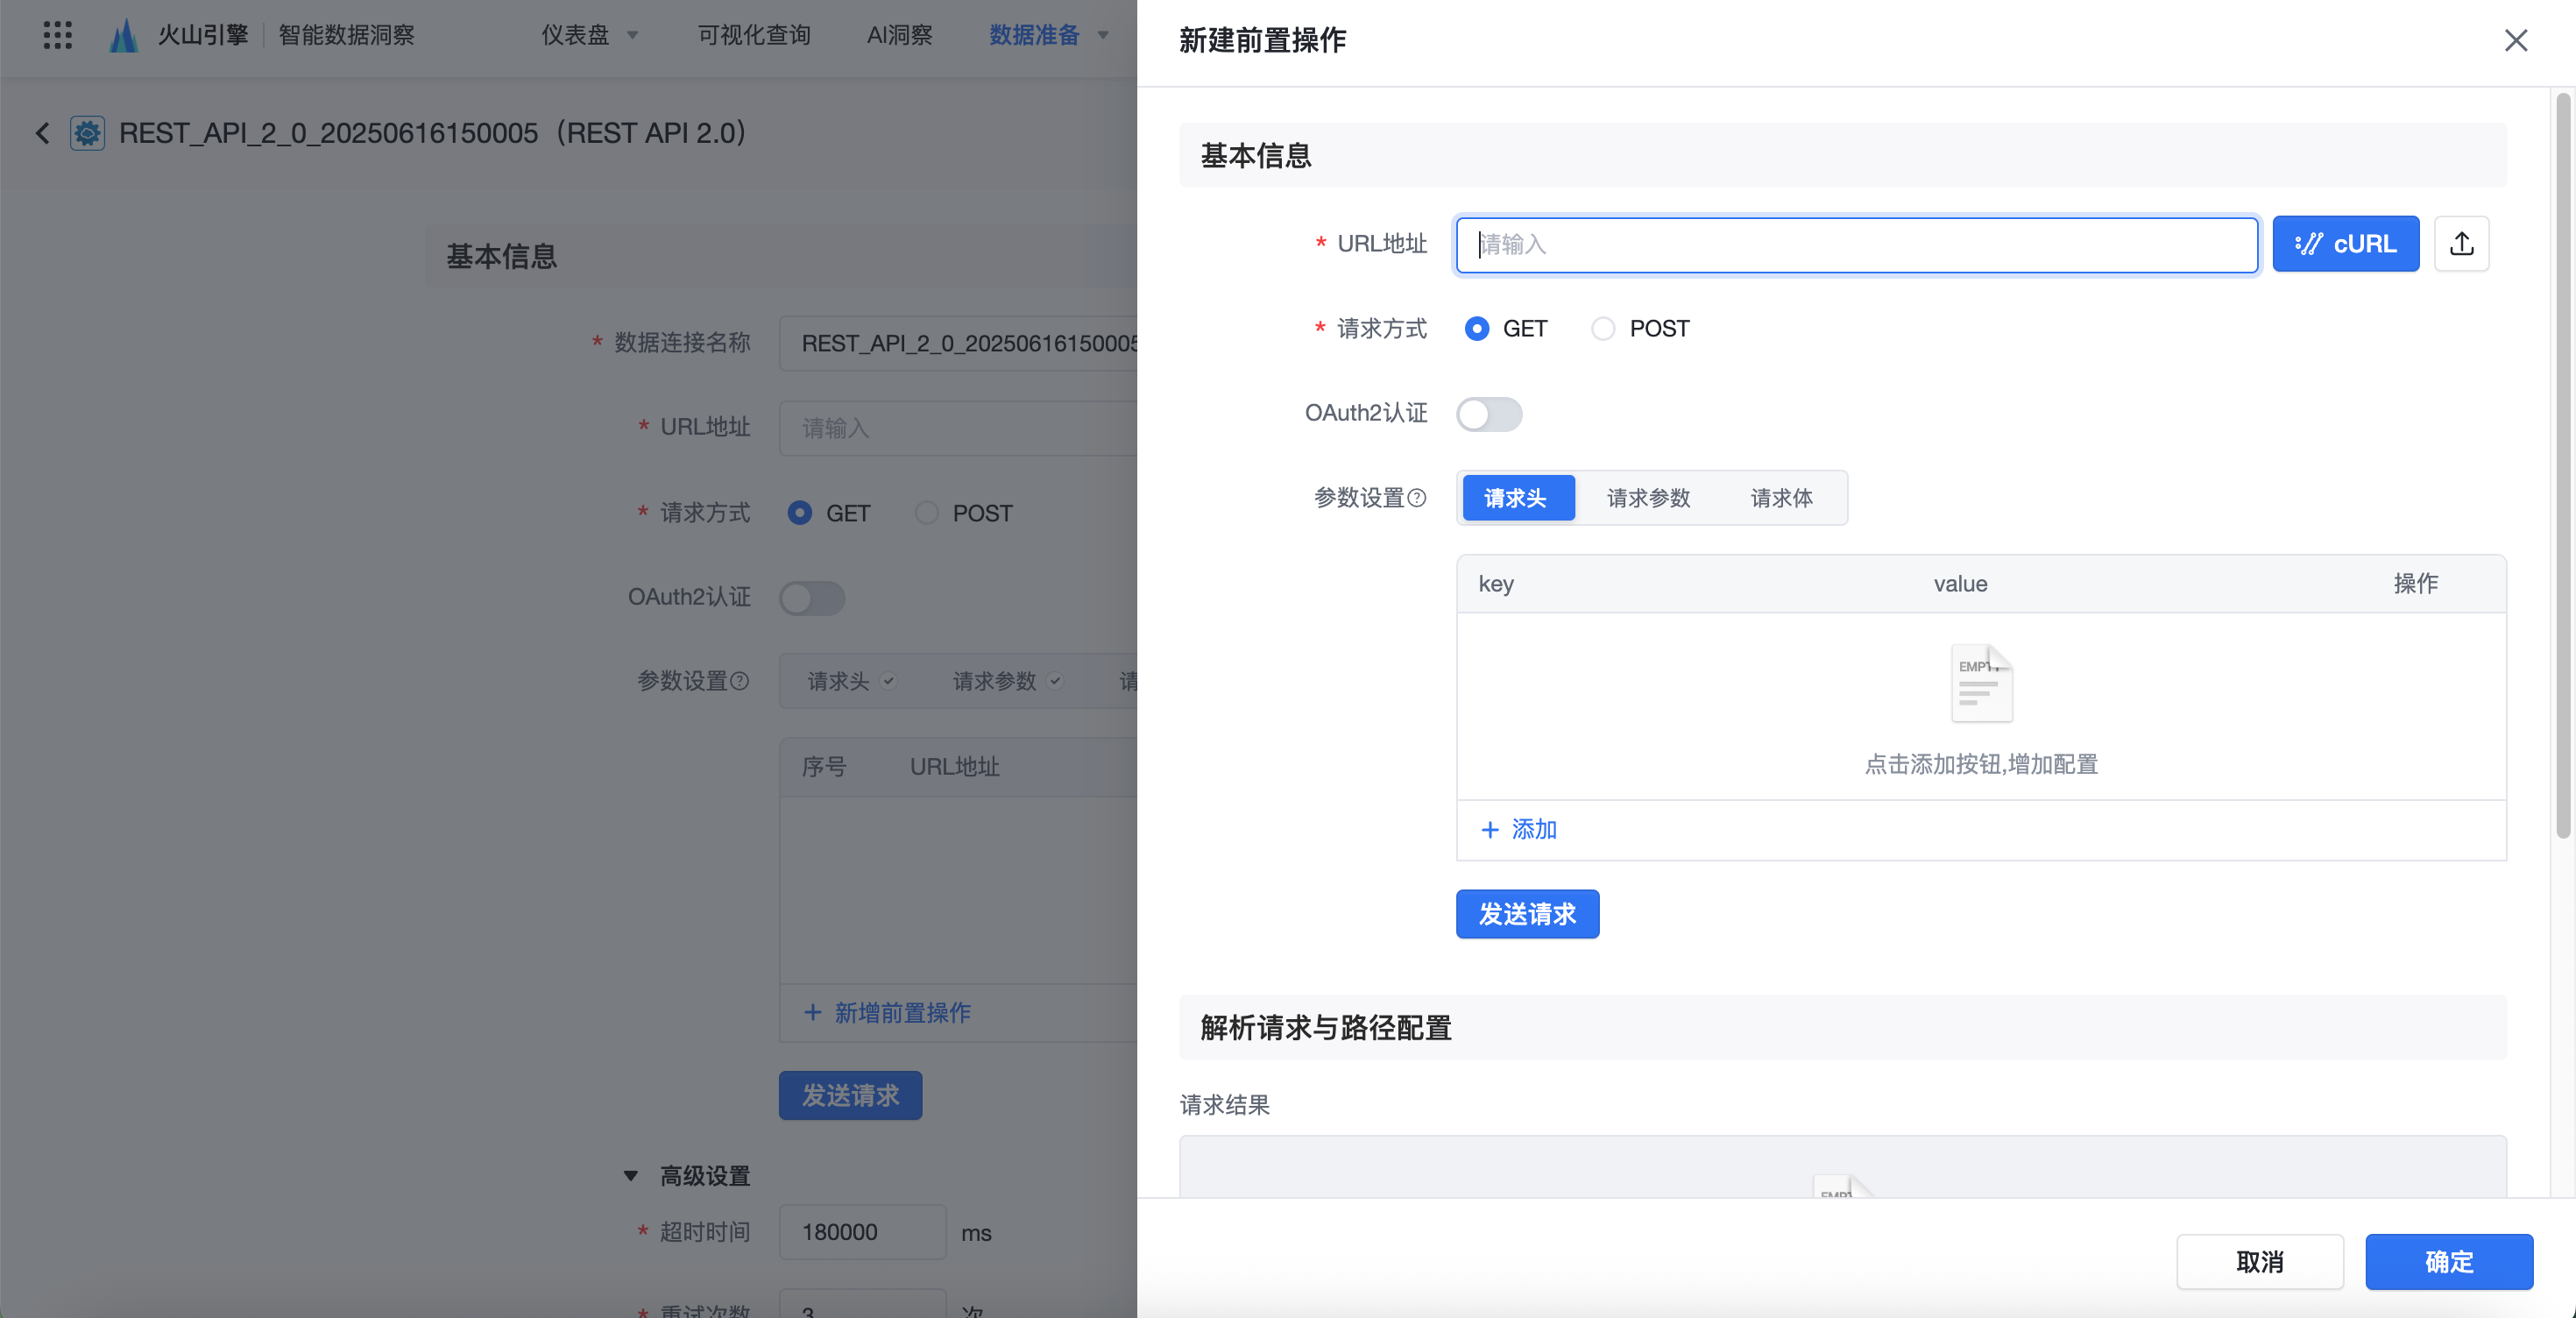
Task: Click the upload icon beside cURL
Action: coord(2461,244)
